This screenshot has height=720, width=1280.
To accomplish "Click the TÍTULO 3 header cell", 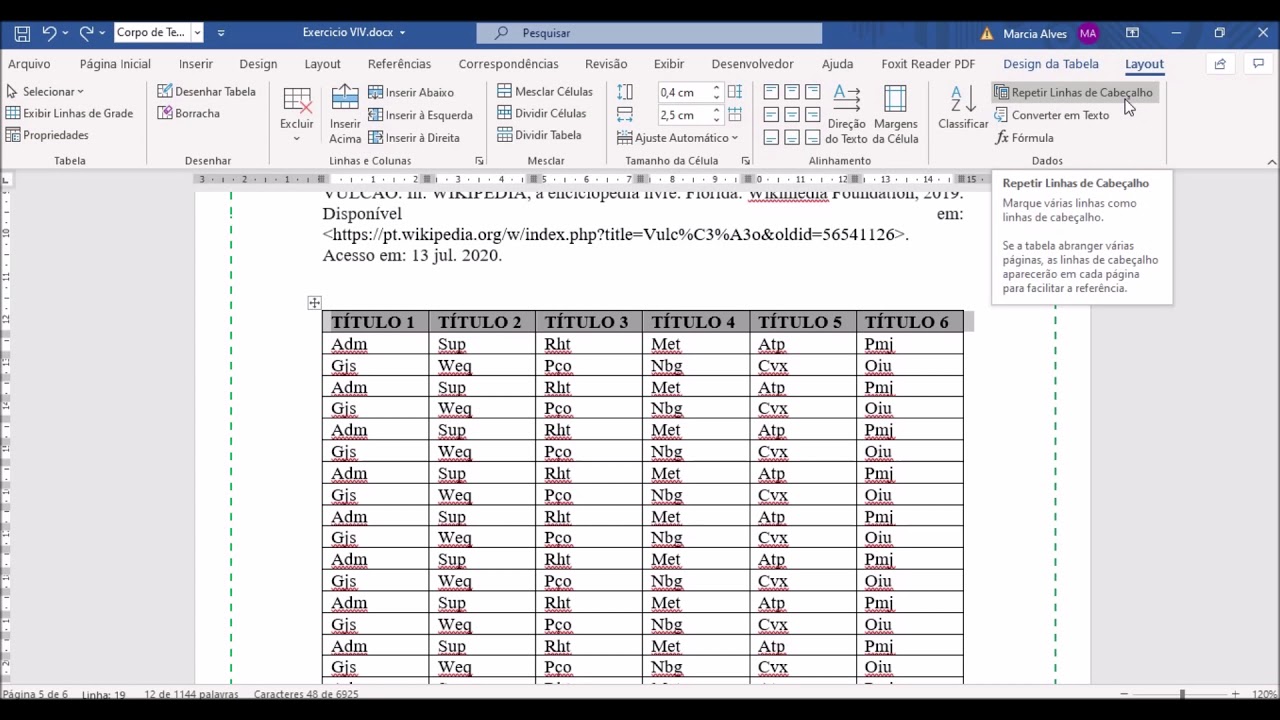I will tap(588, 322).
